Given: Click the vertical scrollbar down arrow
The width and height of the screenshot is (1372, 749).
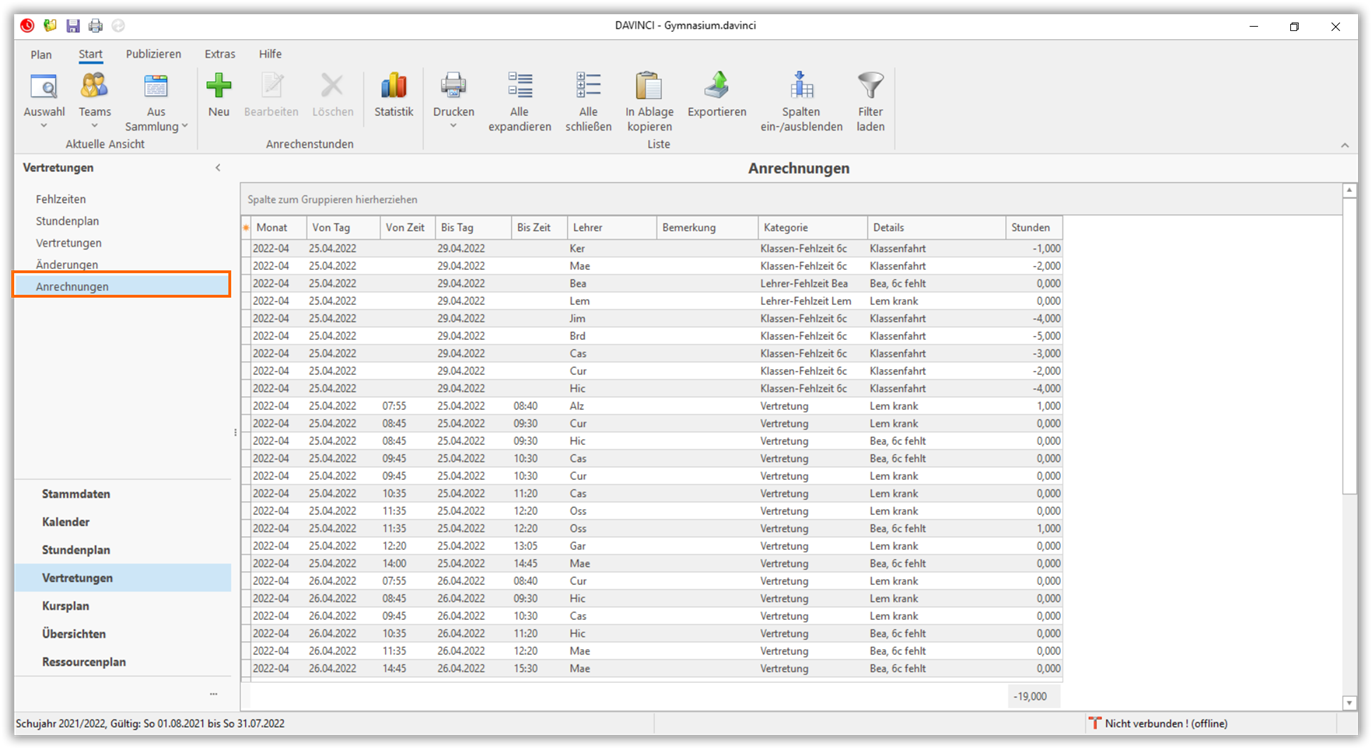Looking at the screenshot, I should [x=1349, y=703].
